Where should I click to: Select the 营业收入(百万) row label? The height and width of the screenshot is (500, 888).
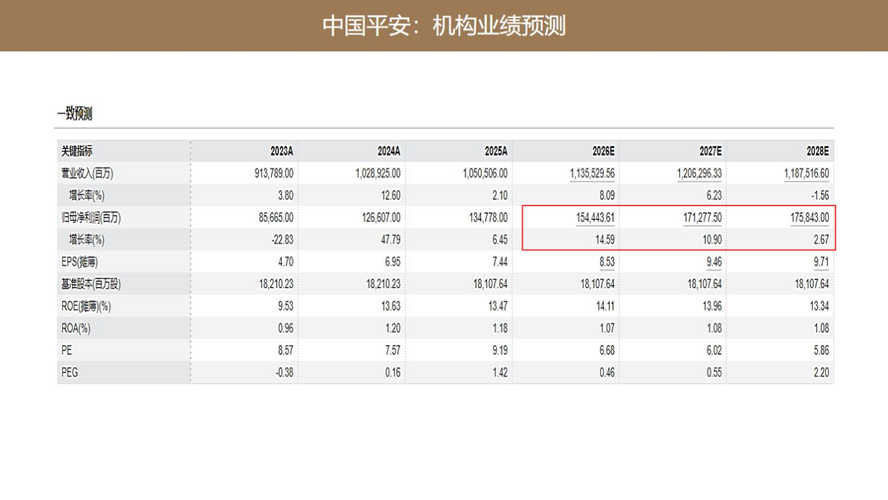click(87, 173)
